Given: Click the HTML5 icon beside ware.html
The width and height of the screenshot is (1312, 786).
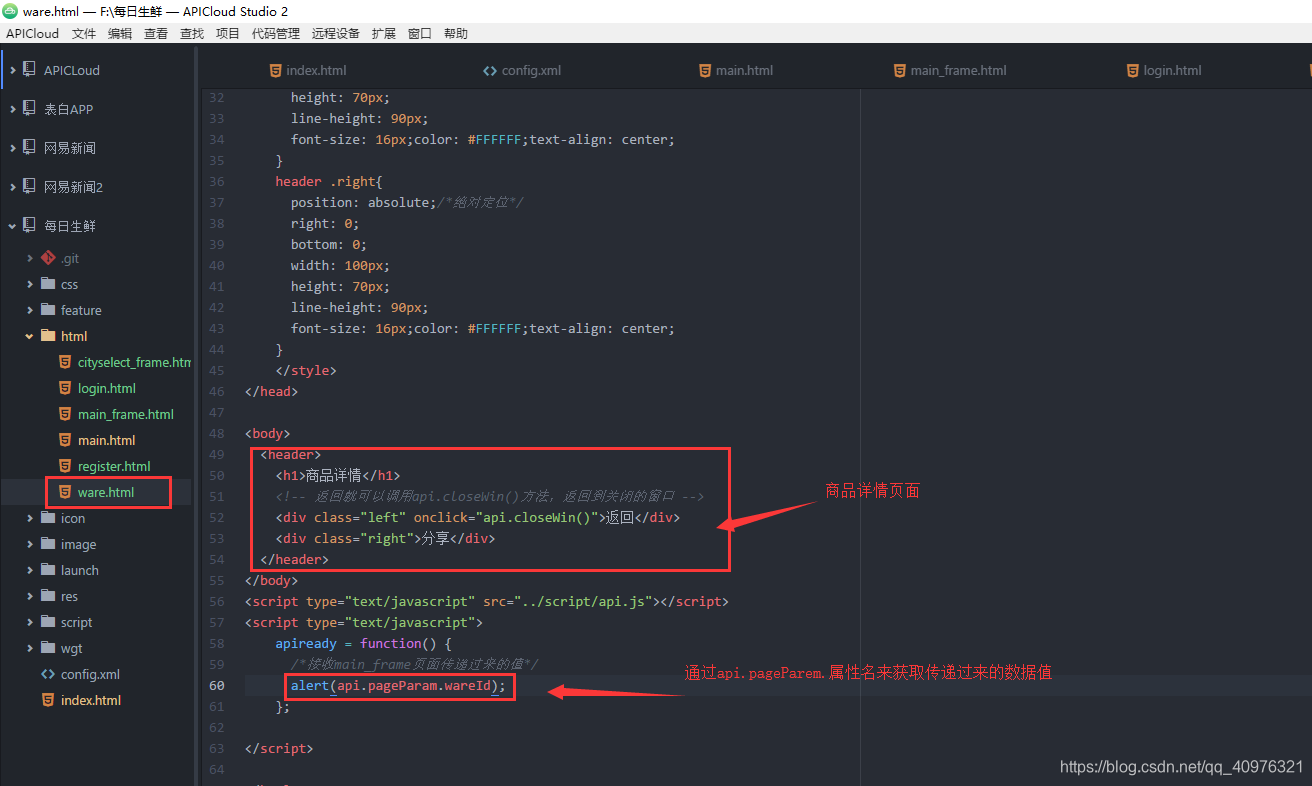Looking at the screenshot, I should [65, 492].
